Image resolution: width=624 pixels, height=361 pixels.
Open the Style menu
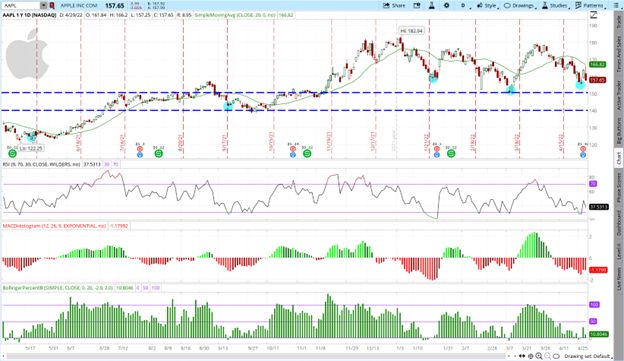click(x=488, y=6)
